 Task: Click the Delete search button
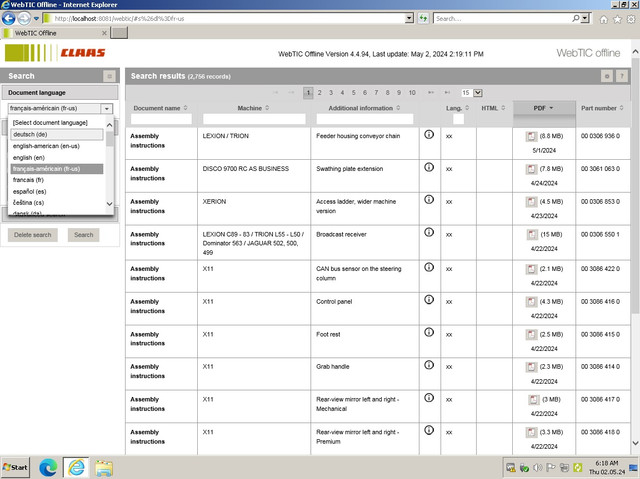coord(33,235)
